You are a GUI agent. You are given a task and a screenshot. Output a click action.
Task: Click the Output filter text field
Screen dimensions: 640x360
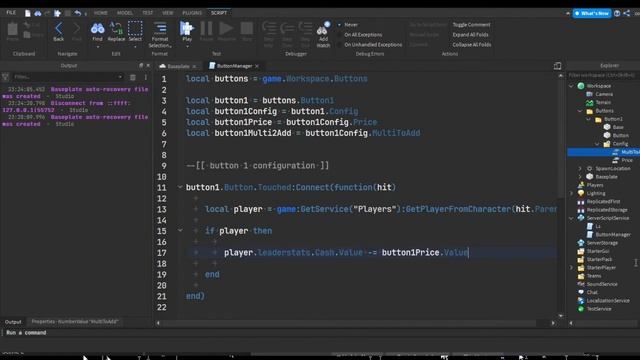(x=64, y=77)
